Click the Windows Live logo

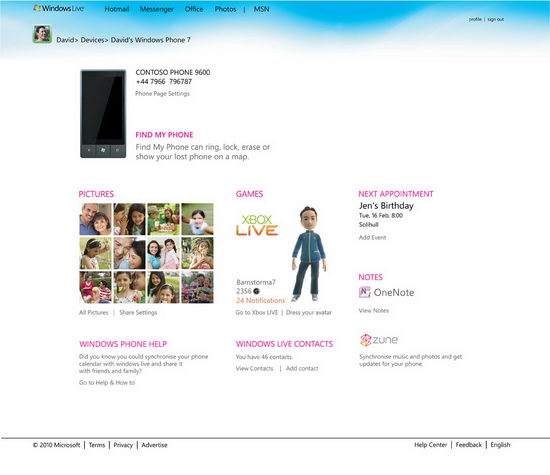[x=59, y=8]
